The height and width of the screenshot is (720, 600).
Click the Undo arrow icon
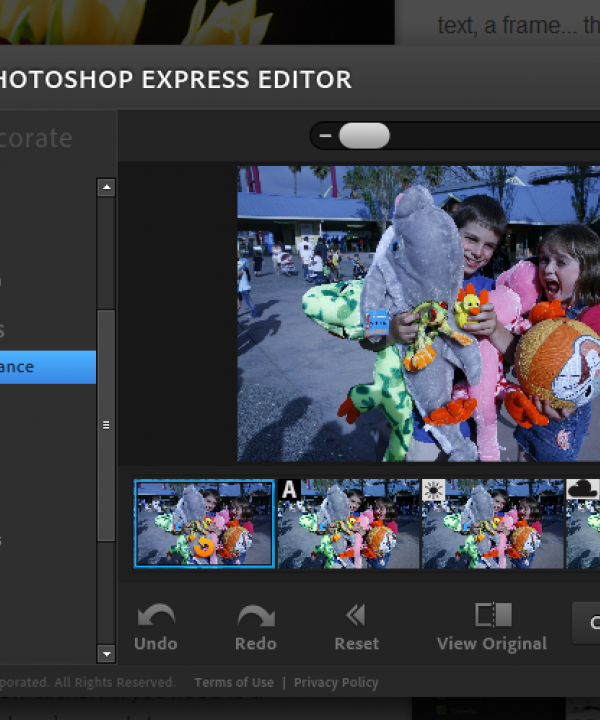[x=156, y=614]
